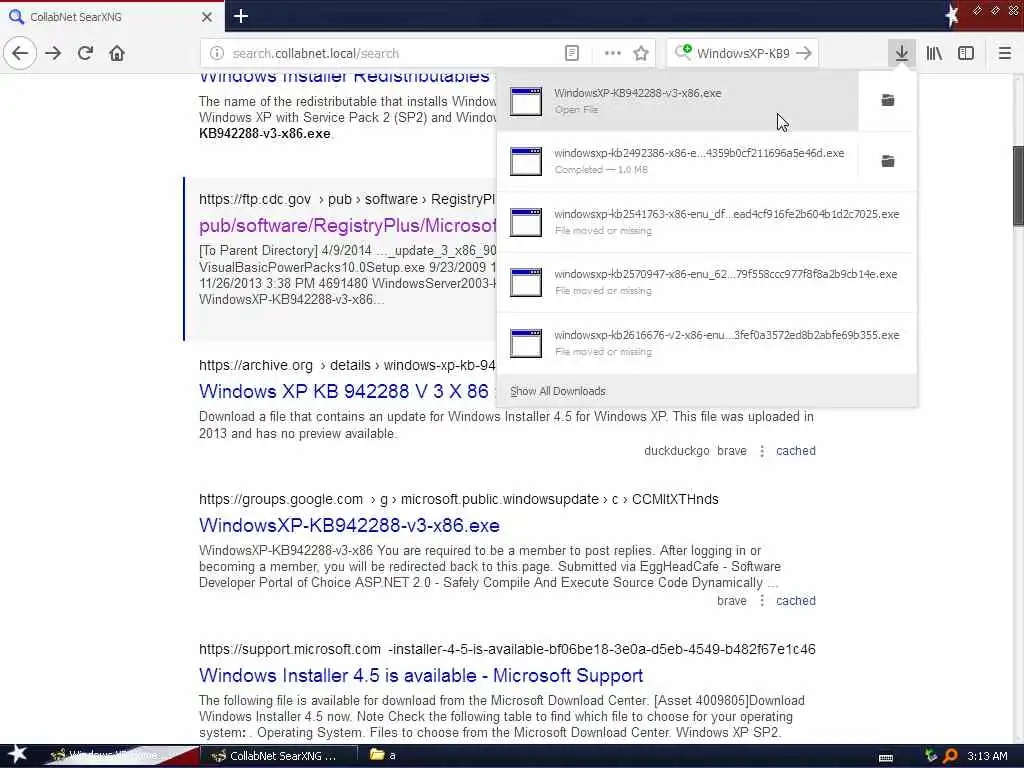This screenshot has width=1024, height=768.
Task: Open search engine icon in search box
Action: 682,52
